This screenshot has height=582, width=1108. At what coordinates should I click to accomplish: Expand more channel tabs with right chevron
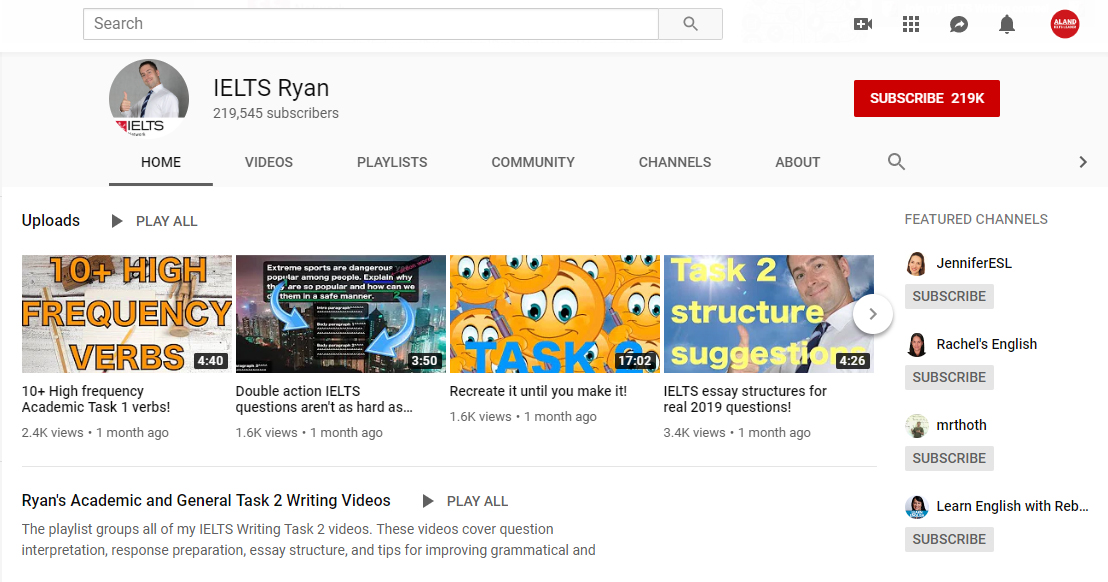click(1083, 162)
